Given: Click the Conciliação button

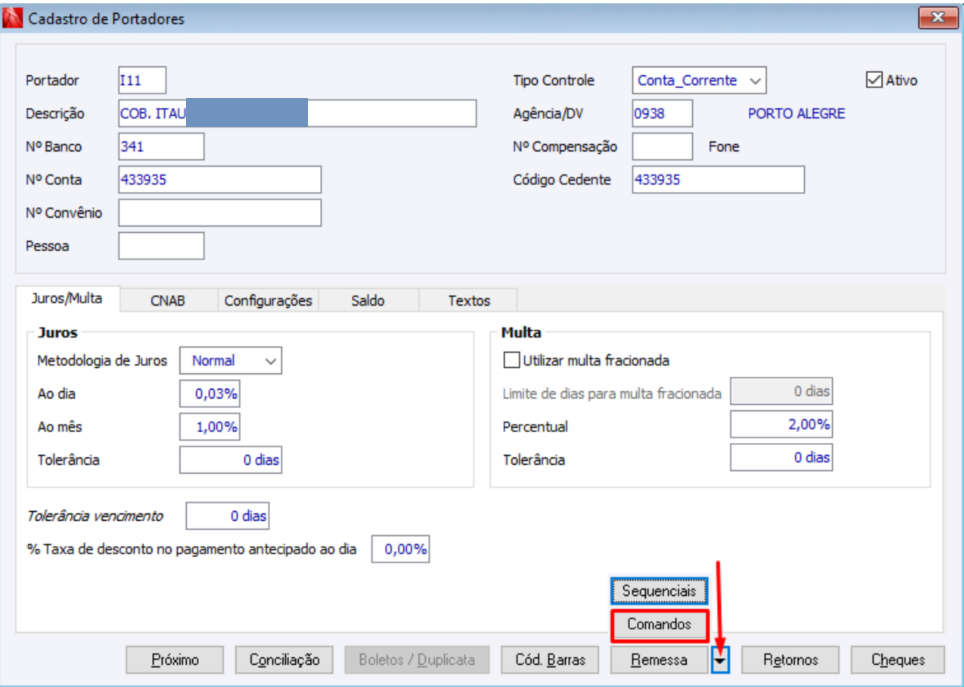Looking at the screenshot, I should (x=284, y=660).
